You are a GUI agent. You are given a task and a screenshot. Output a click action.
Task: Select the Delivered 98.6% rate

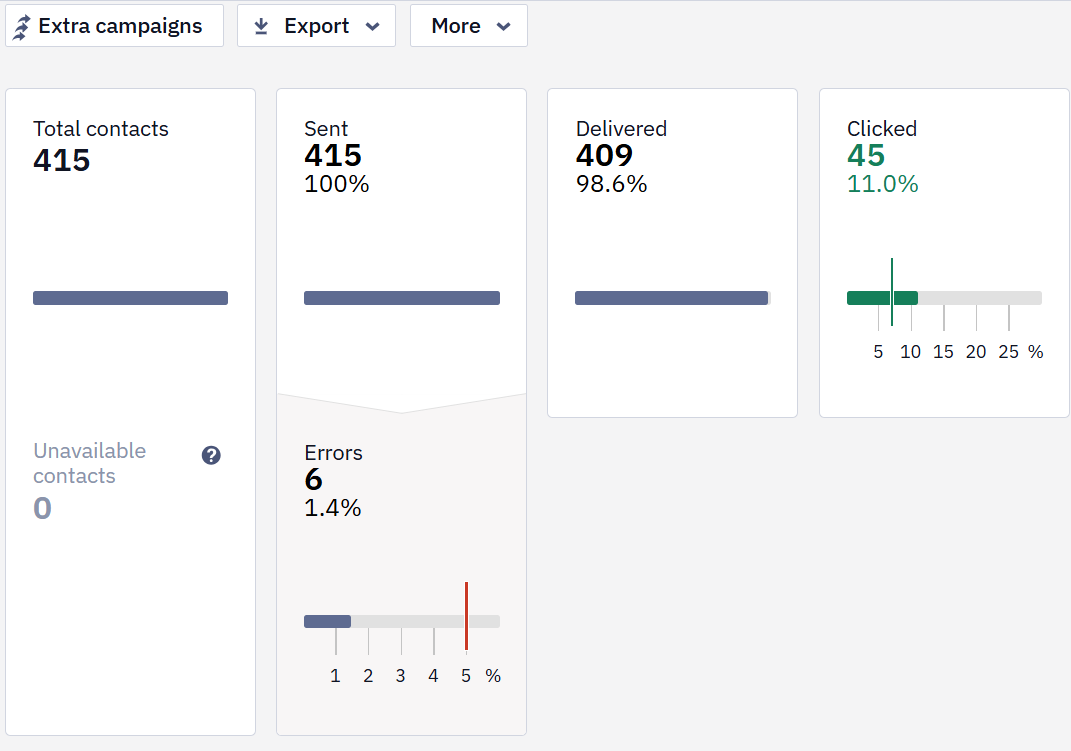pyautogui.click(x=611, y=184)
